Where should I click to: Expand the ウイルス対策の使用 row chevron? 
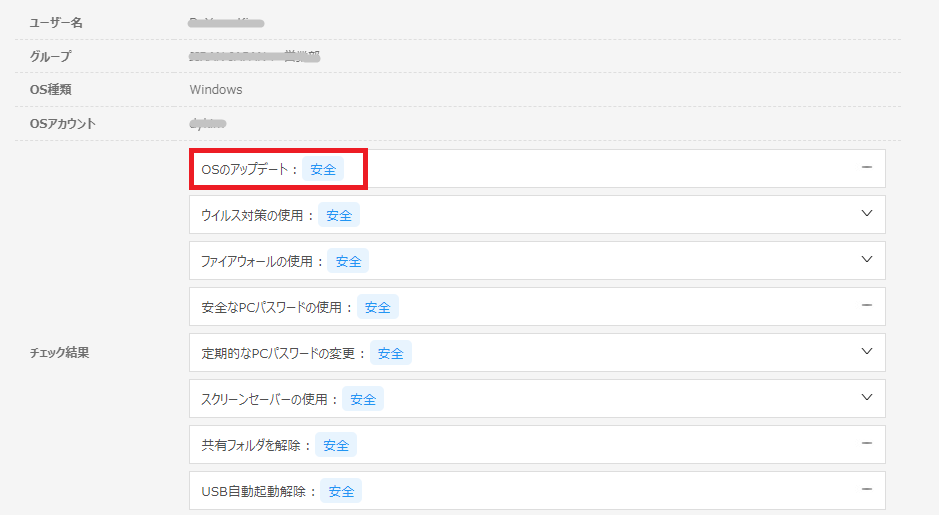coord(867,213)
